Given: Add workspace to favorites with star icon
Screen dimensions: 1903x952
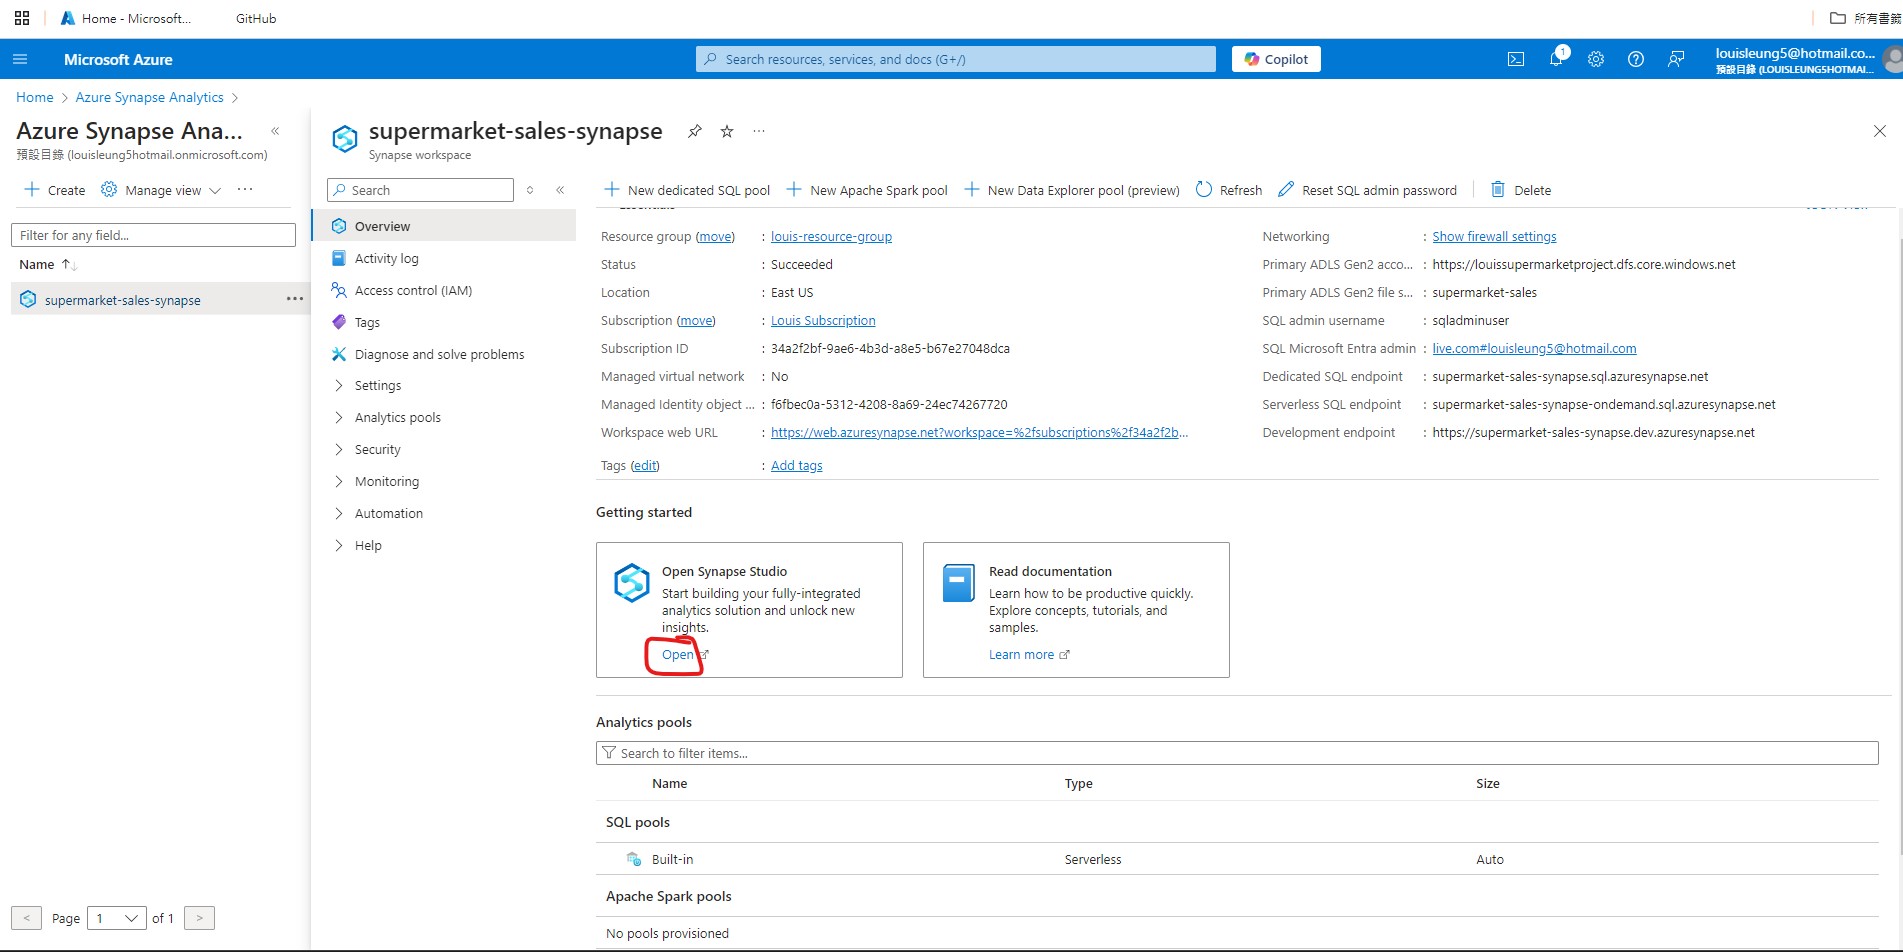Looking at the screenshot, I should 726,131.
